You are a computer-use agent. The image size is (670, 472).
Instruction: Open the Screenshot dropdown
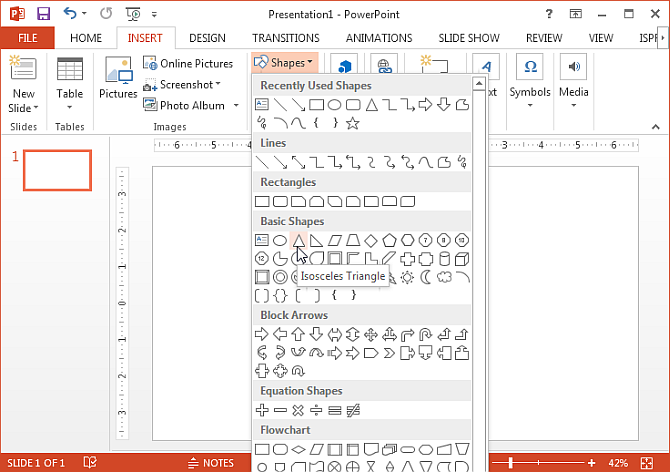click(218, 84)
